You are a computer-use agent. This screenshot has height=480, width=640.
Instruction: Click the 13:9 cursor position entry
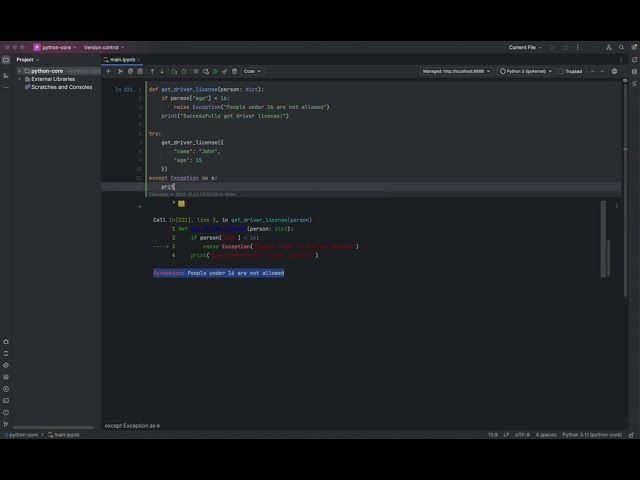point(493,435)
